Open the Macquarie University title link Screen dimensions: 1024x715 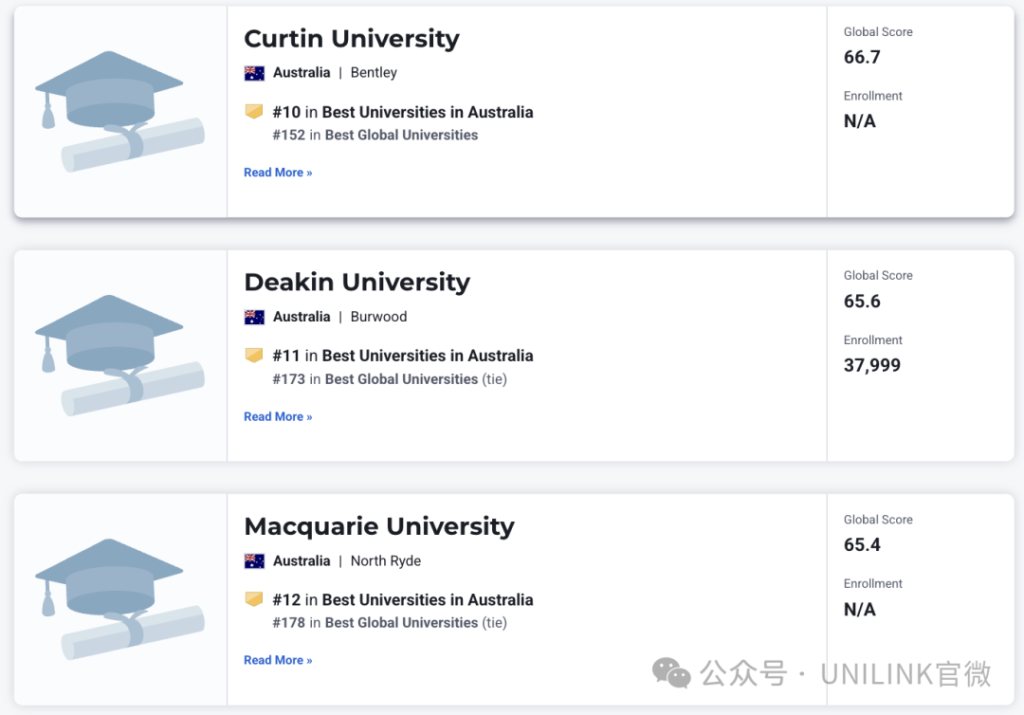coord(379,526)
